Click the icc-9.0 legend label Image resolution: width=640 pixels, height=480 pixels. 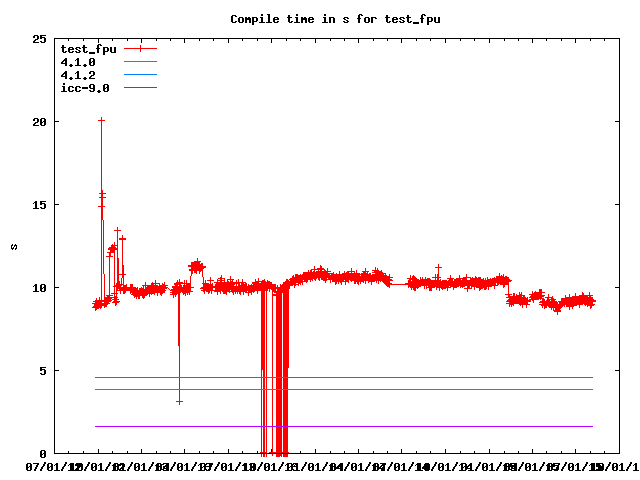pyautogui.click(x=85, y=87)
